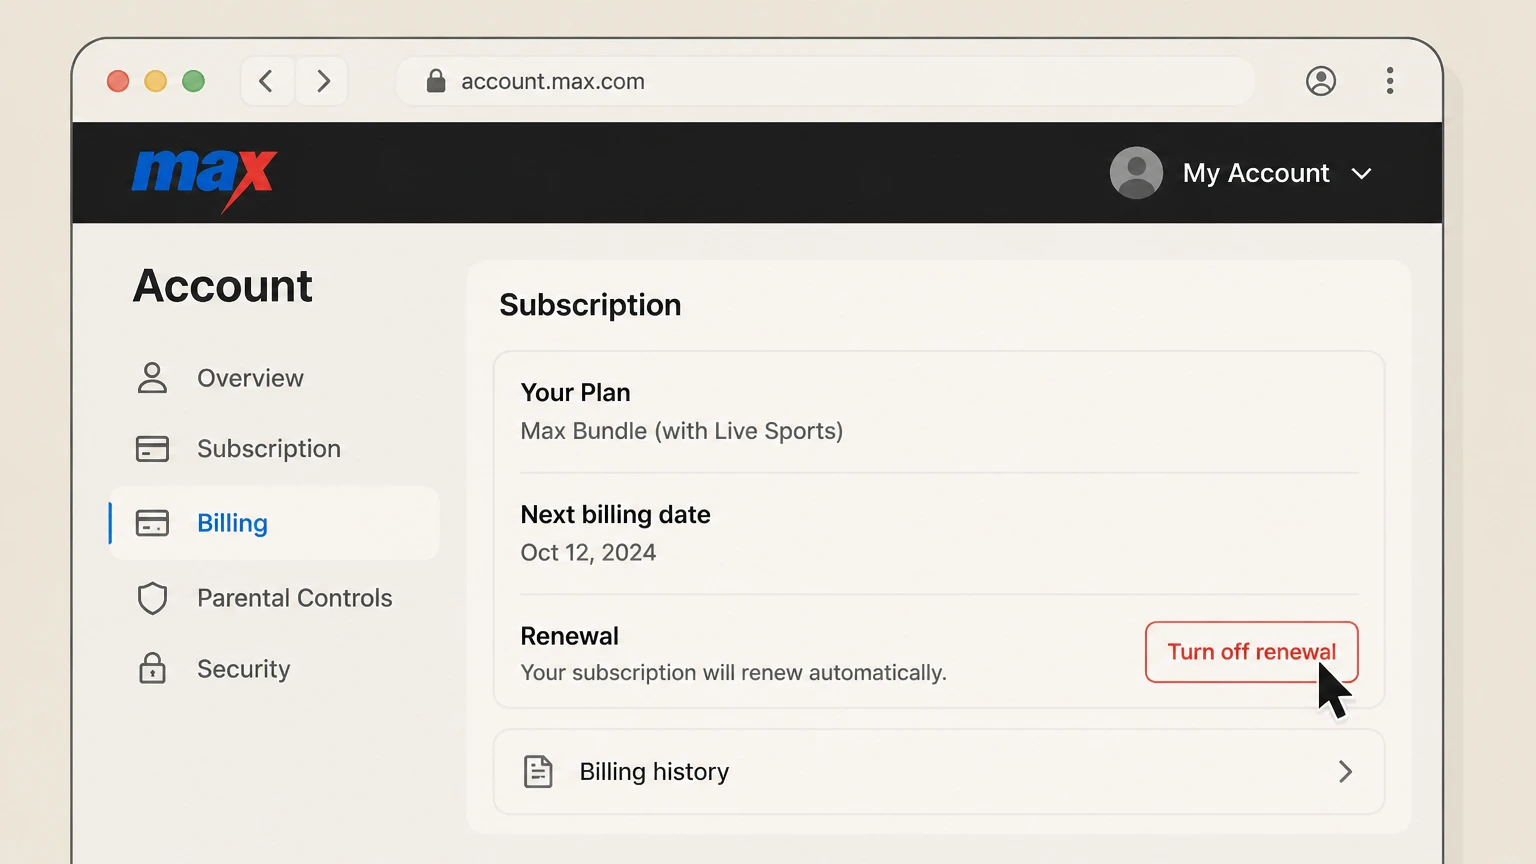Click the account.max.com address bar
Viewport: 1536px width, 864px height.
coord(825,81)
